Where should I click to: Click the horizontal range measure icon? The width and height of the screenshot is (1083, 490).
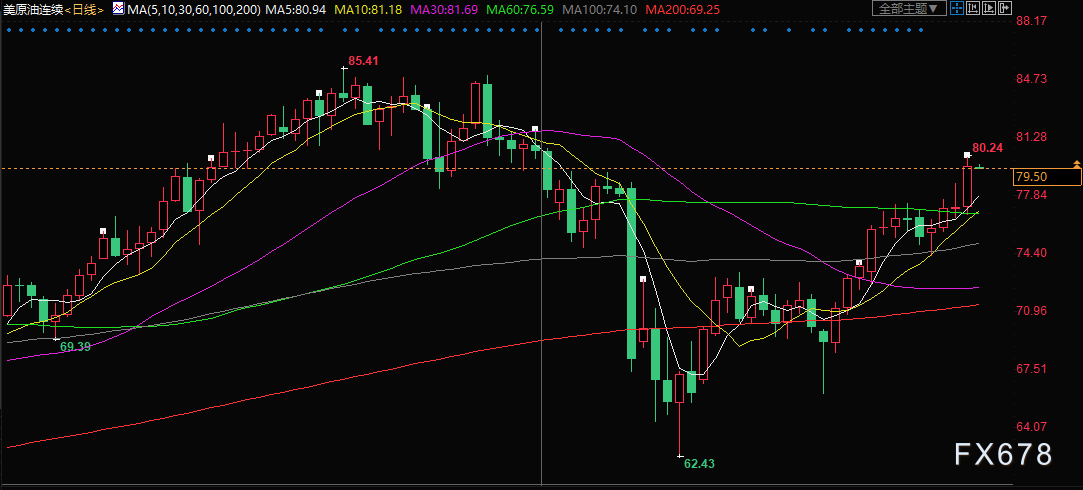tap(972, 8)
